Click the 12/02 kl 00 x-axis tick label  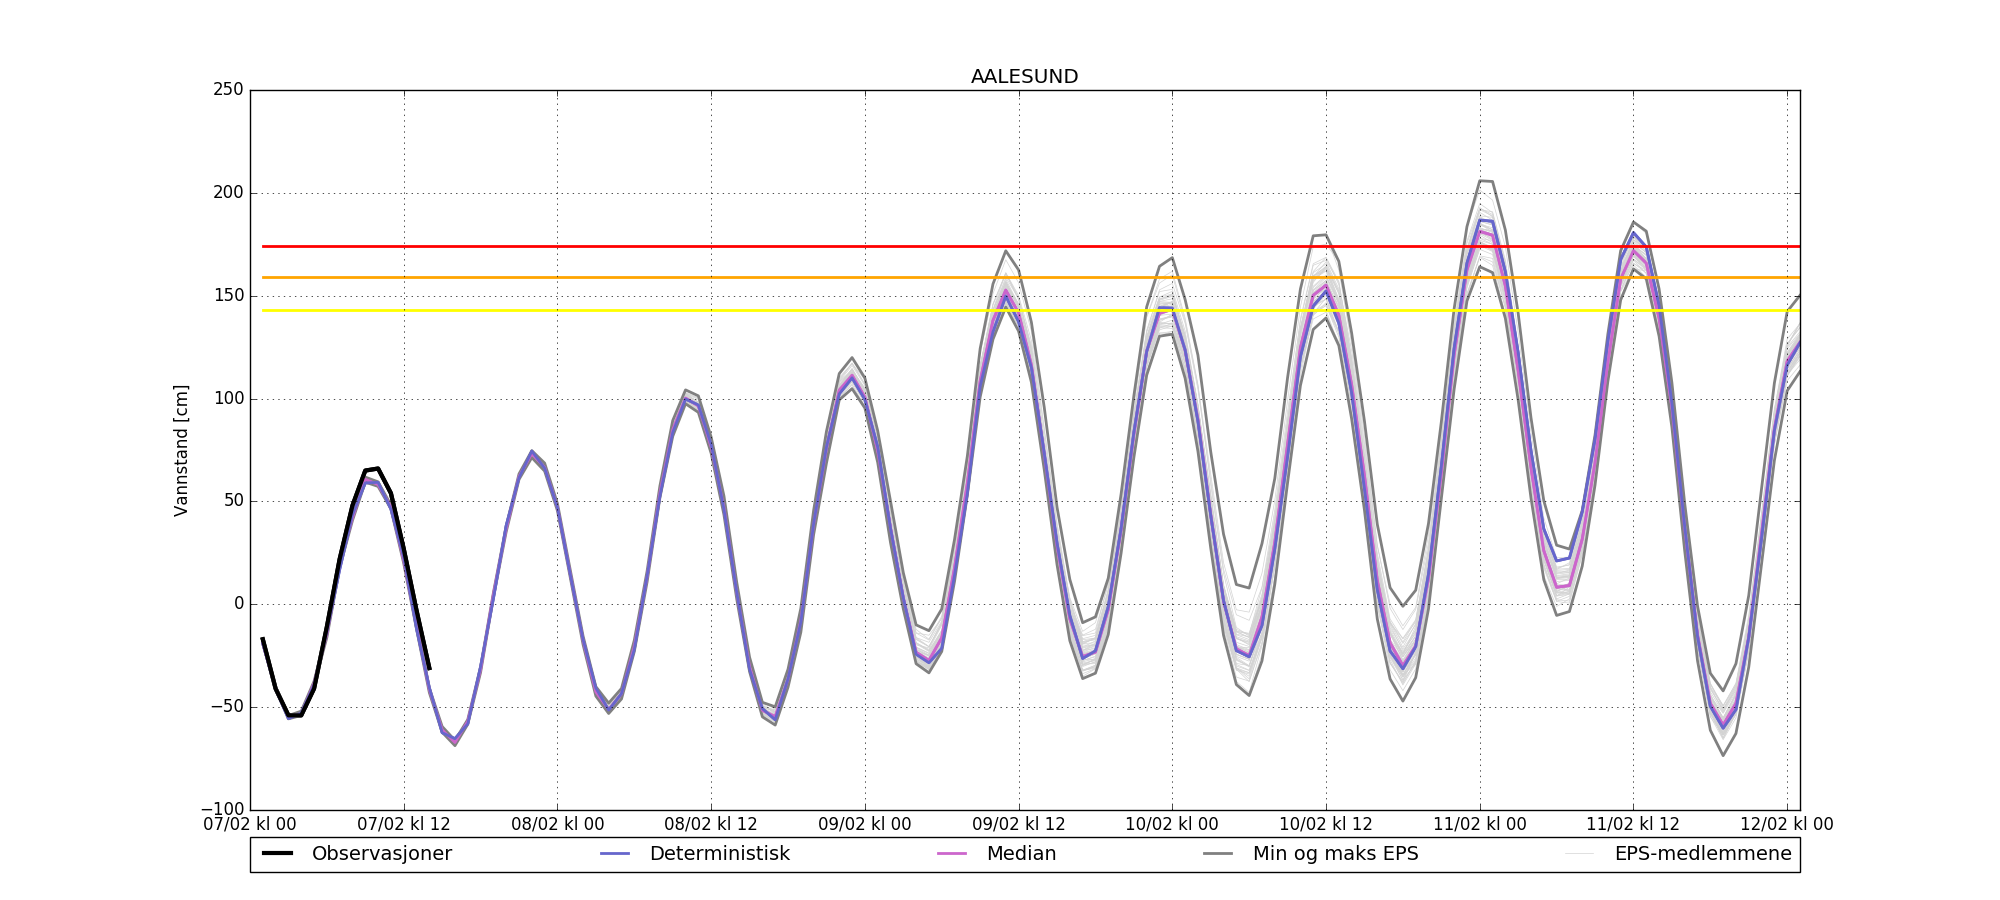1787,825
